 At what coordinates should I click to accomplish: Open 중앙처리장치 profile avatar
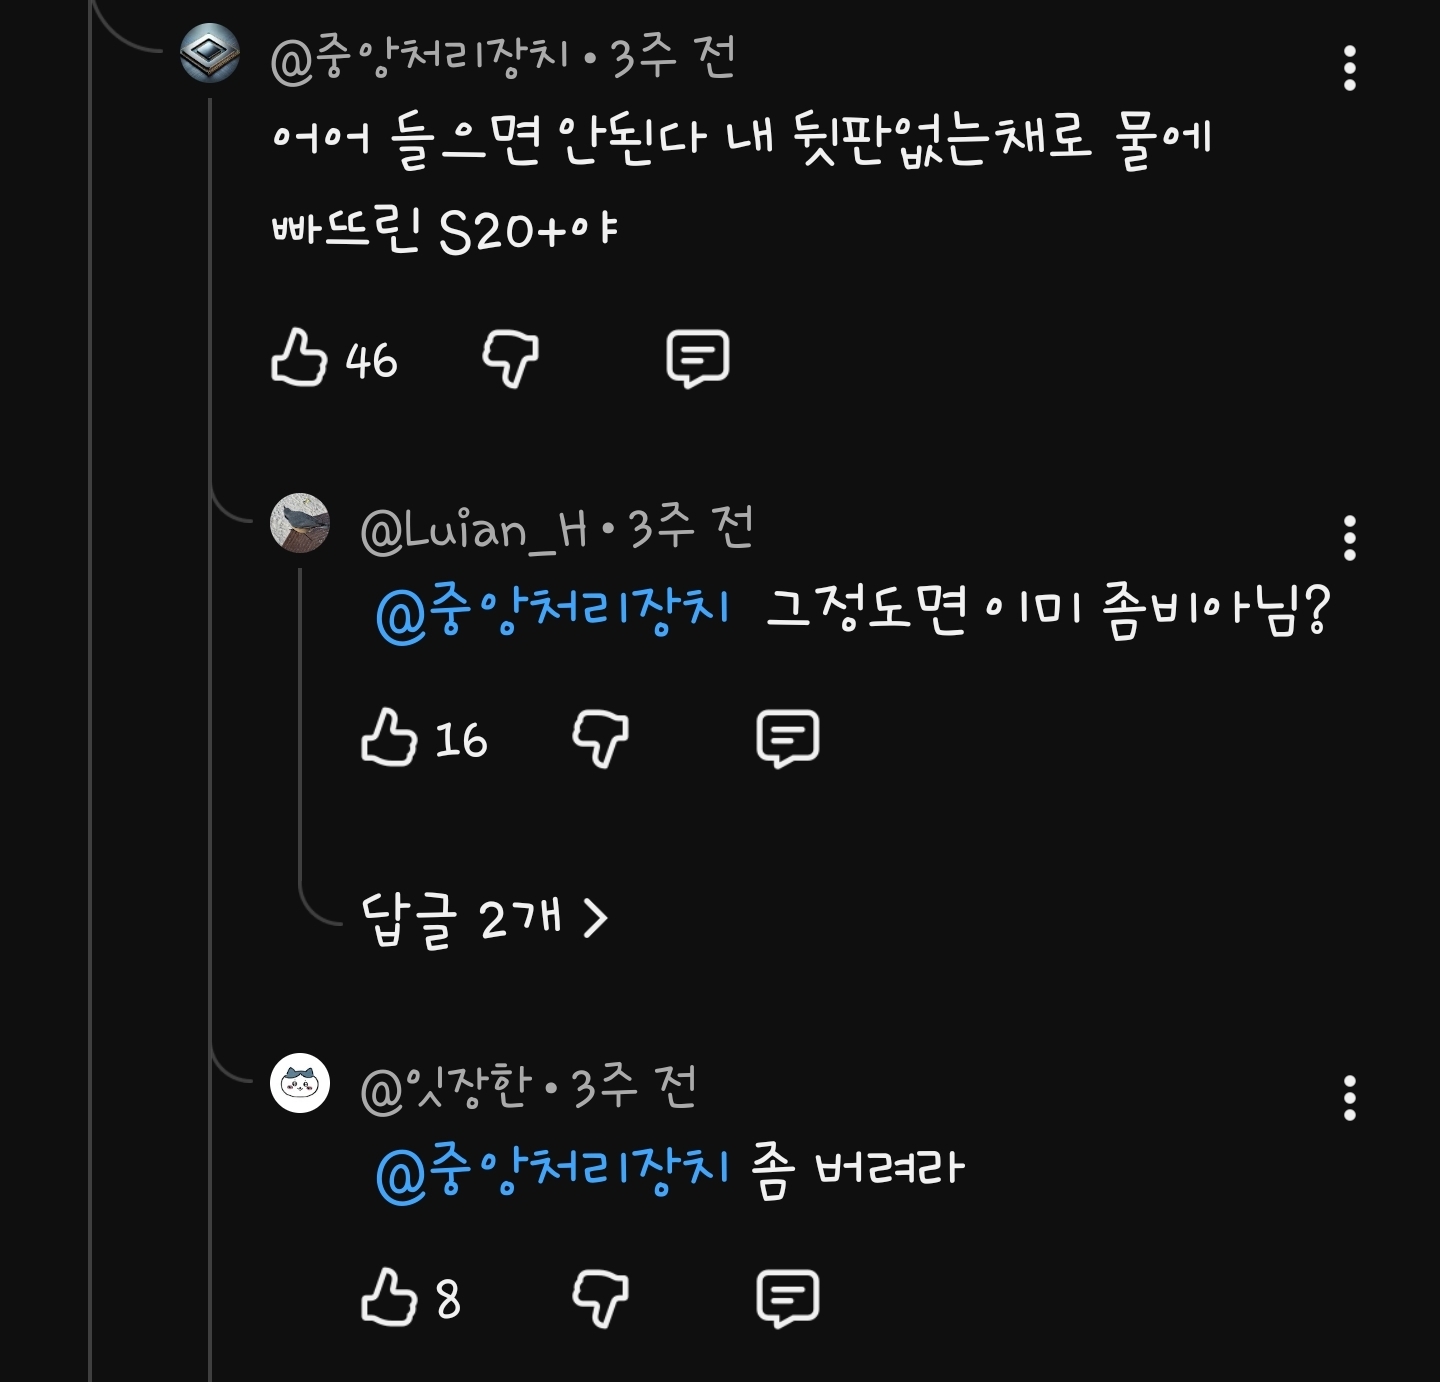point(209,53)
